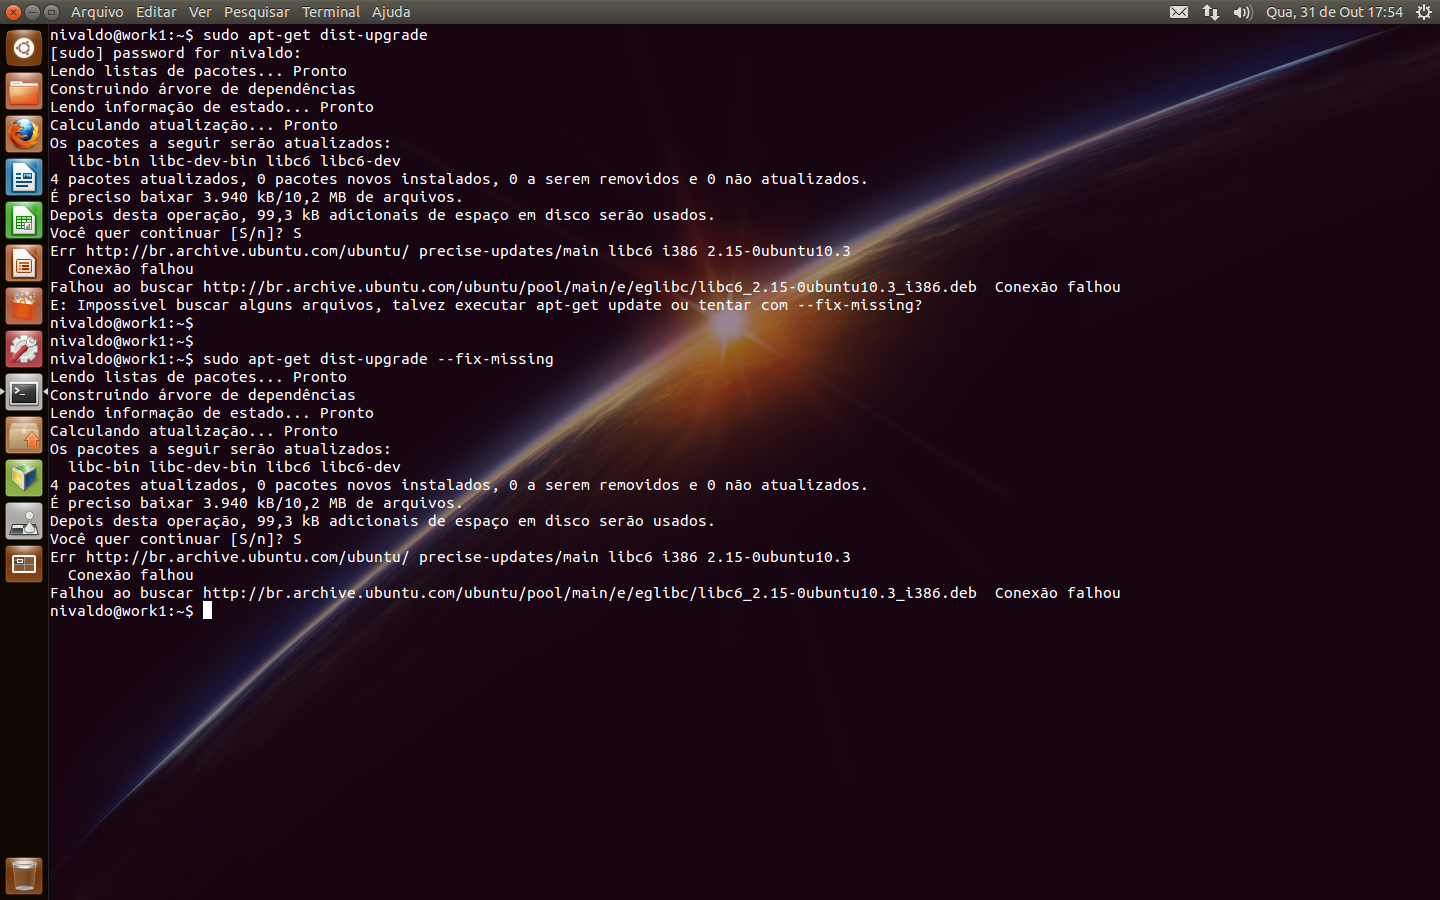The image size is (1440, 900).
Task: Click the 'E: Impossível buscar alguns arquivos' error line
Action: tap(486, 305)
